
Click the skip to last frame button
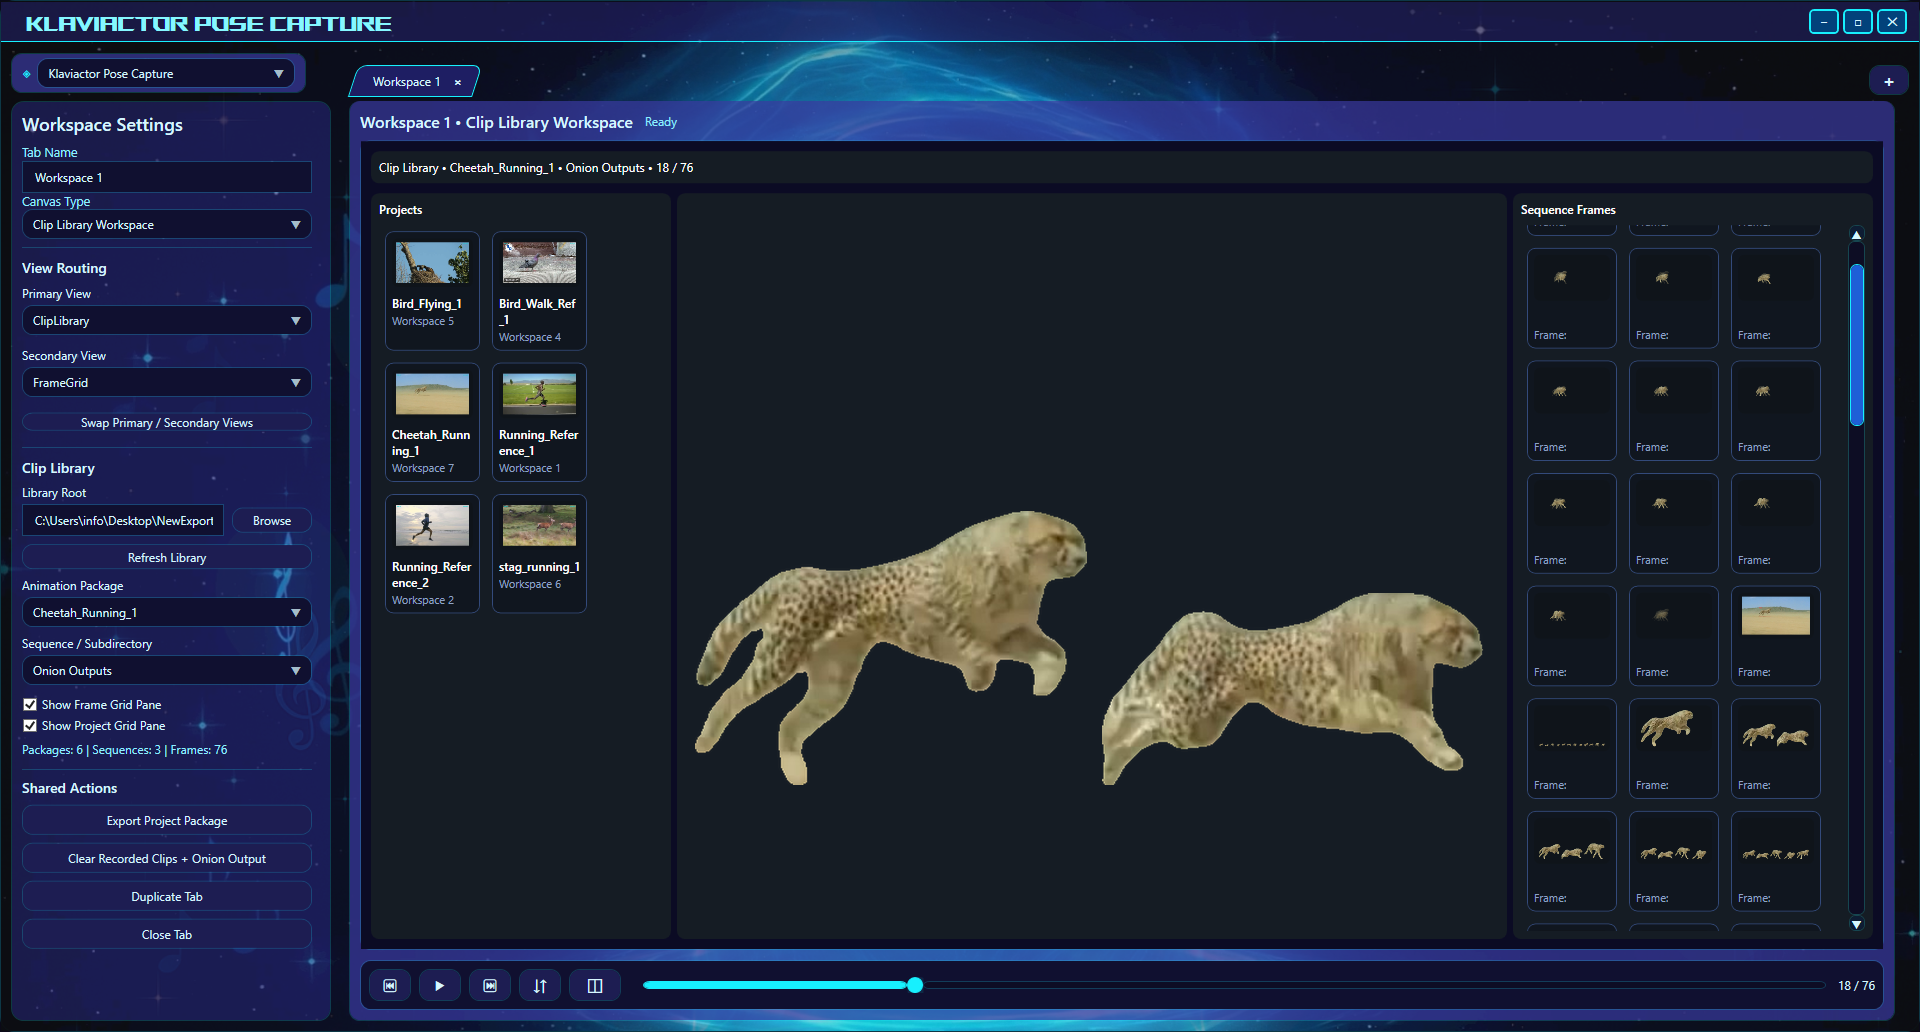click(x=490, y=986)
